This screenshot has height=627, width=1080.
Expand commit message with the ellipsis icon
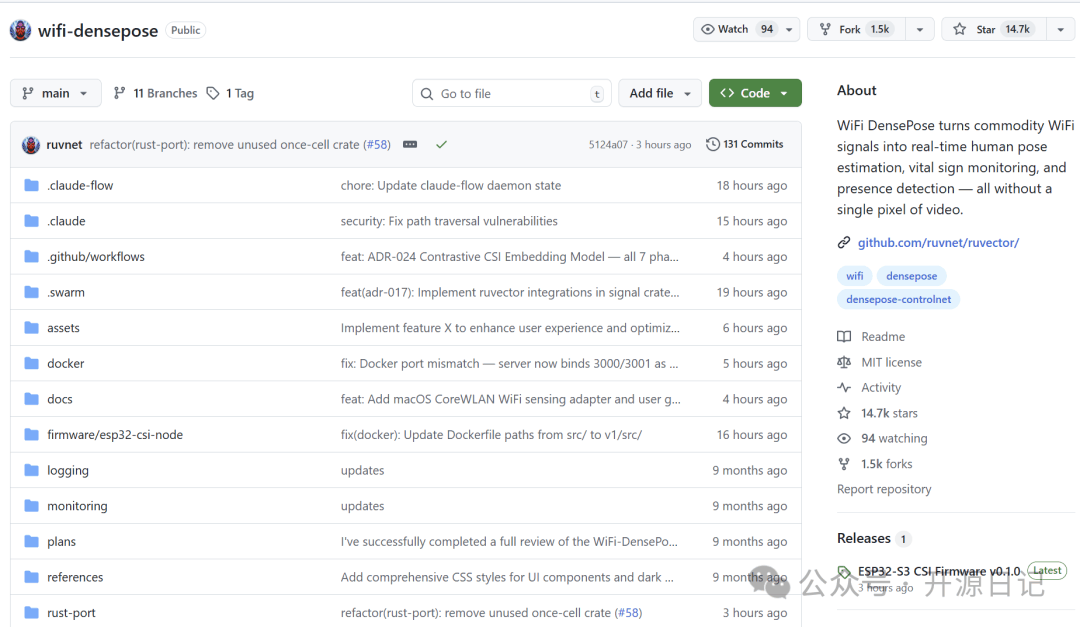pyautogui.click(x=410, y=145)
